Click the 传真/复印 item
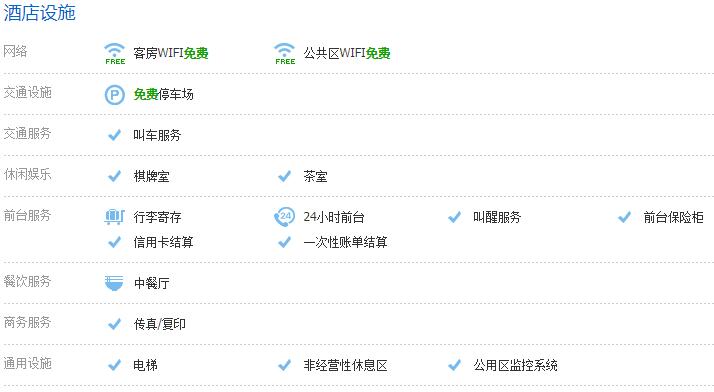The width and height of the screenshot is (714, 392). 159,324
